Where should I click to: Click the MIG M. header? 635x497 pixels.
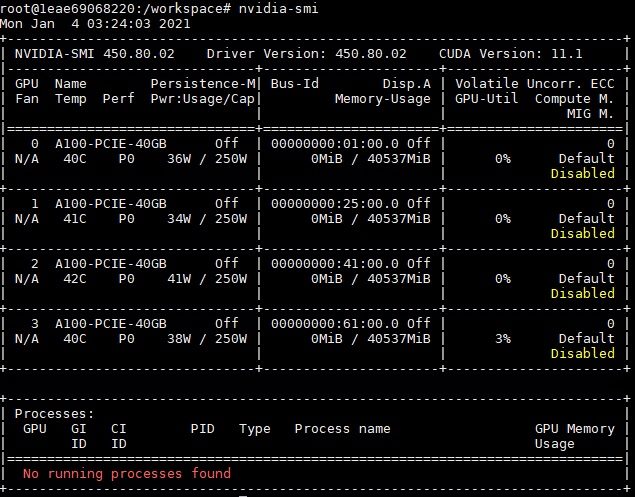(x=590, y=114)
